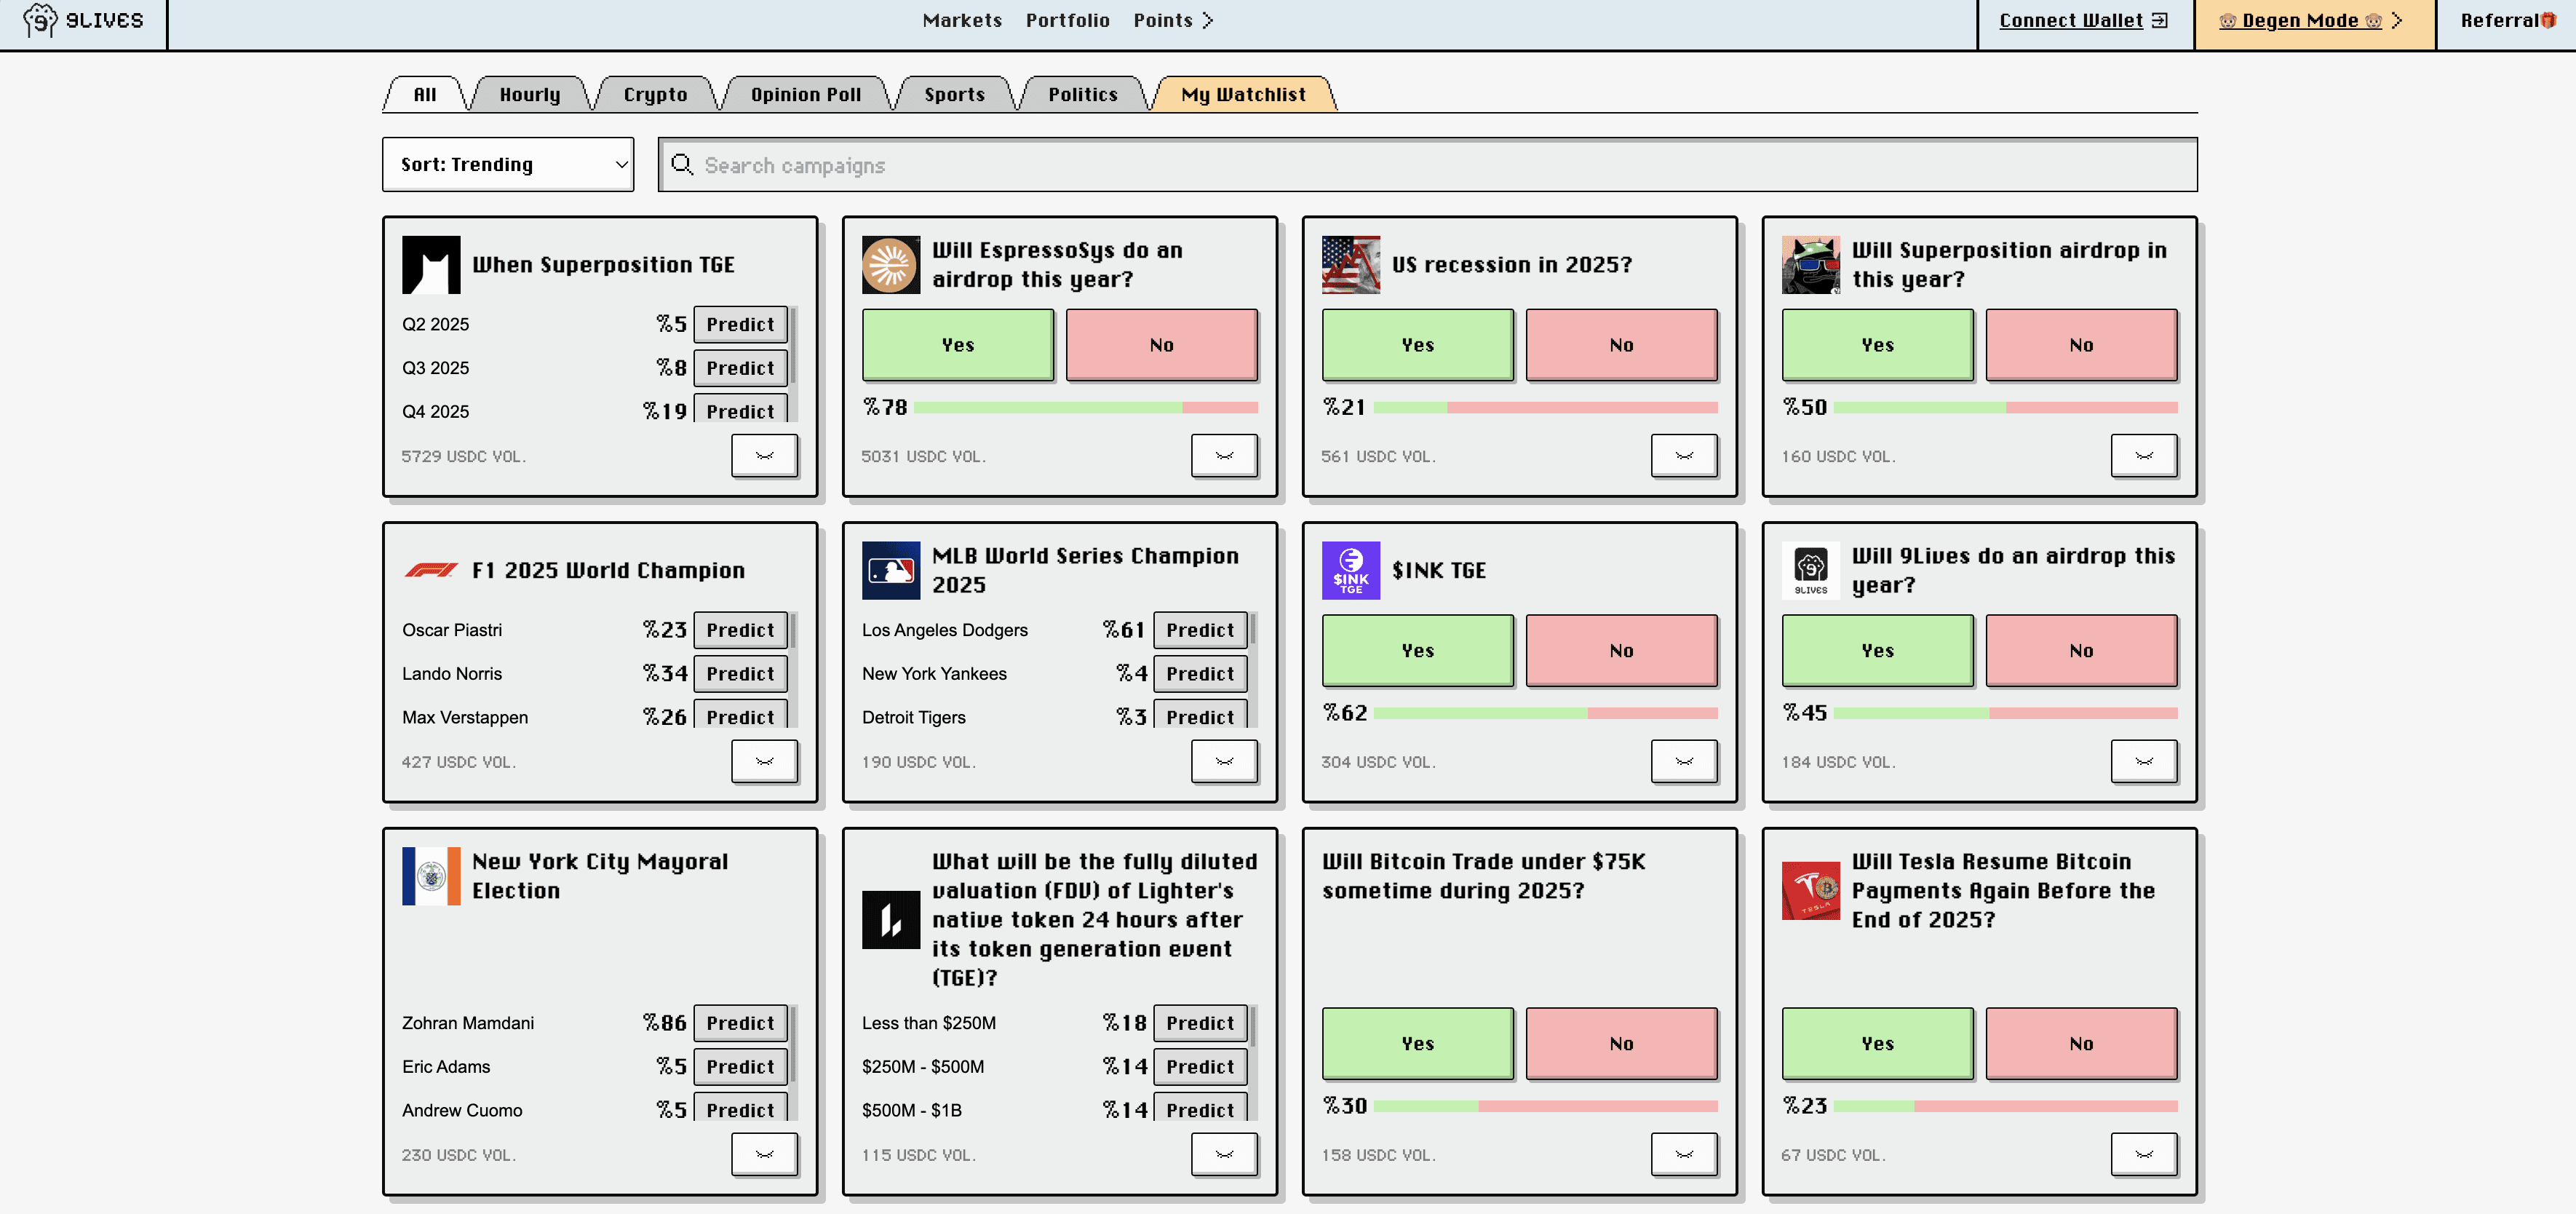Click the F1 logo icon
This screenshot has width=2576, height=1214.
point(431,570)
